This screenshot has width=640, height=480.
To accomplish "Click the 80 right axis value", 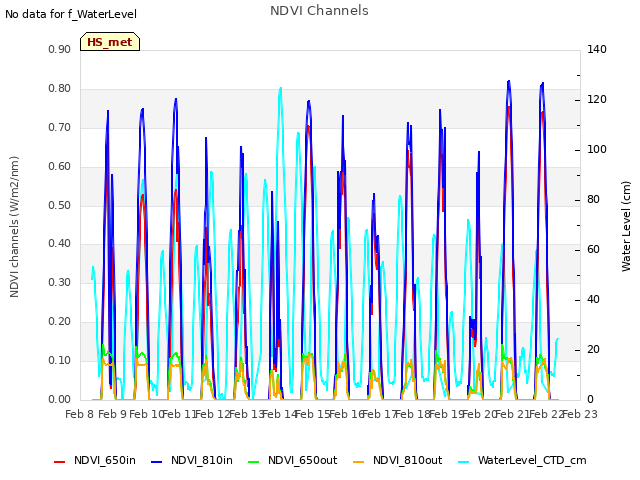I will tap(593, 200).
